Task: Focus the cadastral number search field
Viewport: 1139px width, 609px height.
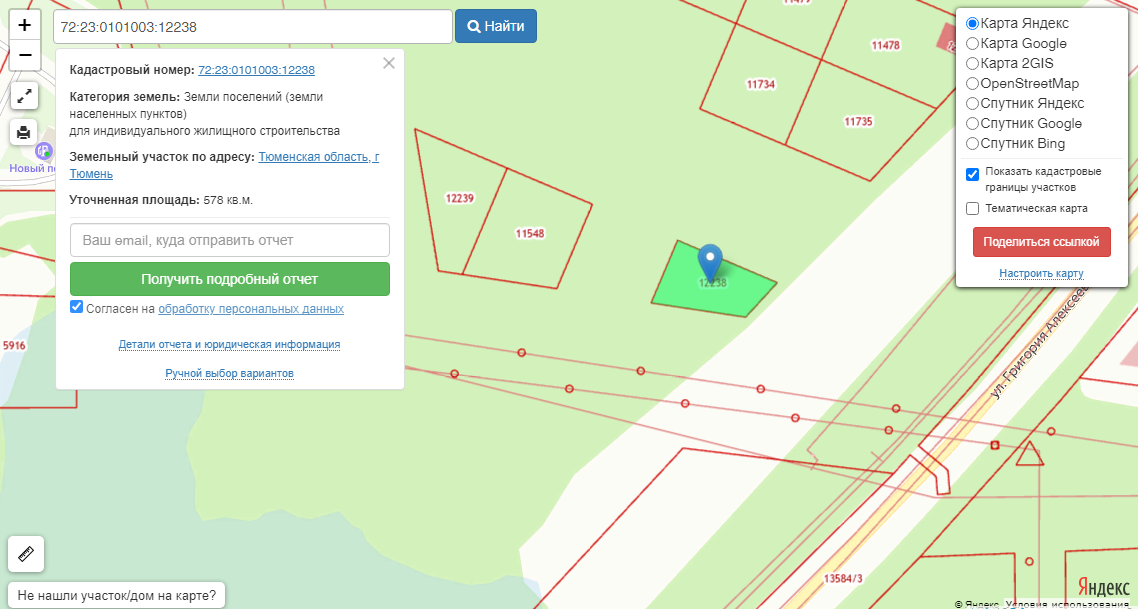Action: point(253,27)
